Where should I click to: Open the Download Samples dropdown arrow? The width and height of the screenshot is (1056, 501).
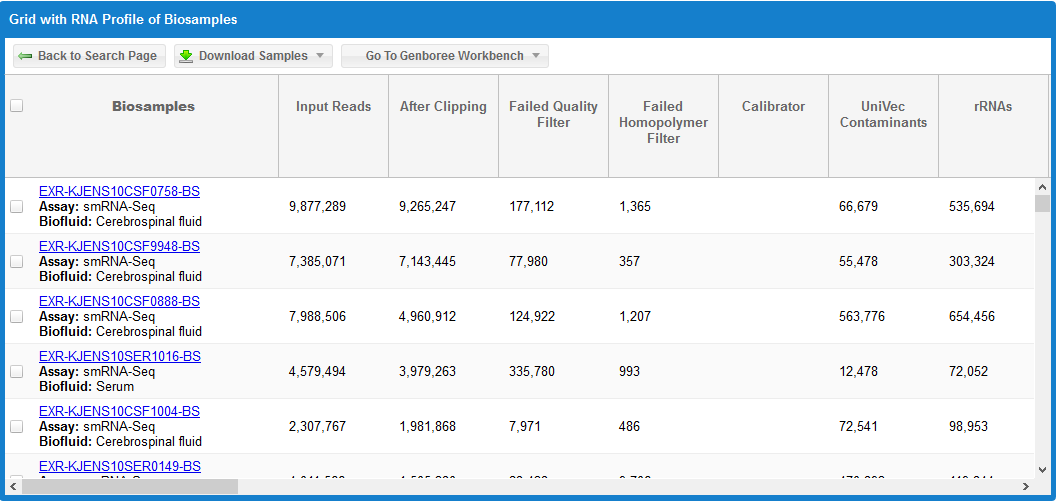point(320,56)
